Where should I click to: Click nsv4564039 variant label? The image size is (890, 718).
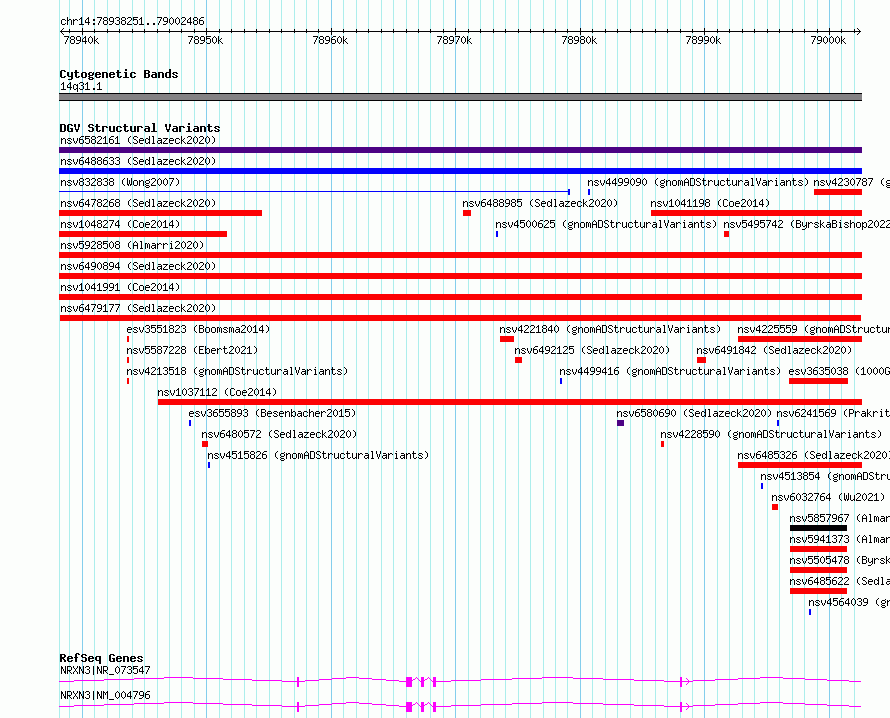click(x=849, y=602)
